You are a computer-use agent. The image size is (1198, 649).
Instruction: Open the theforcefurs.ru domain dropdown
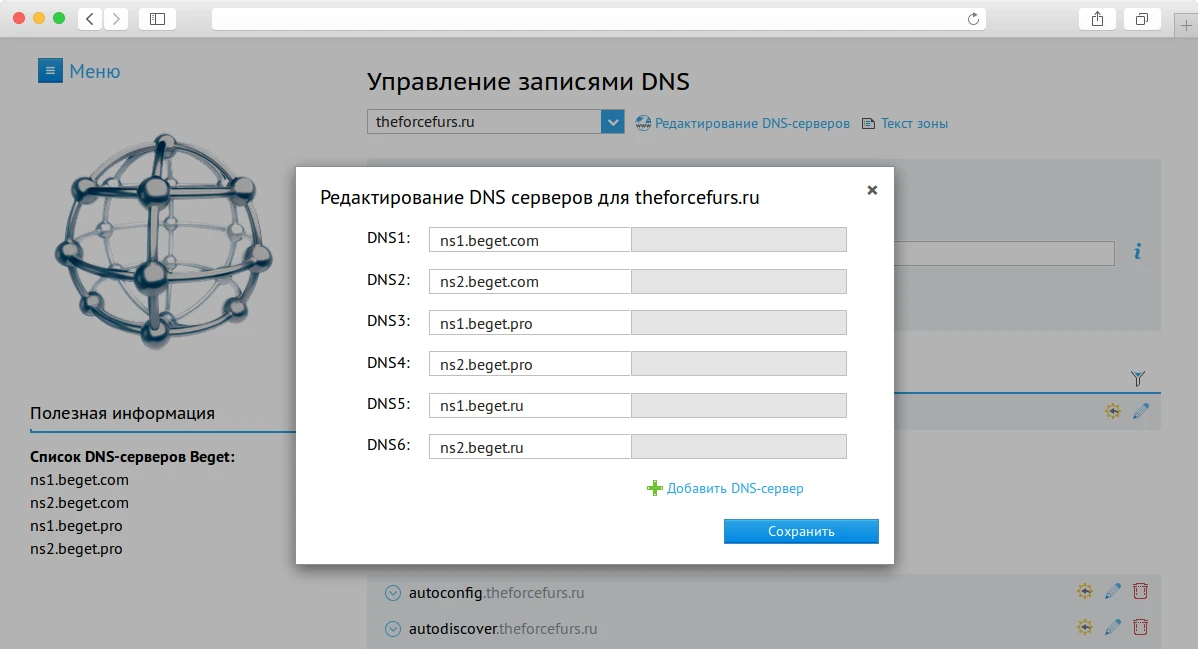pyautogui.click(x=611, y=121)
